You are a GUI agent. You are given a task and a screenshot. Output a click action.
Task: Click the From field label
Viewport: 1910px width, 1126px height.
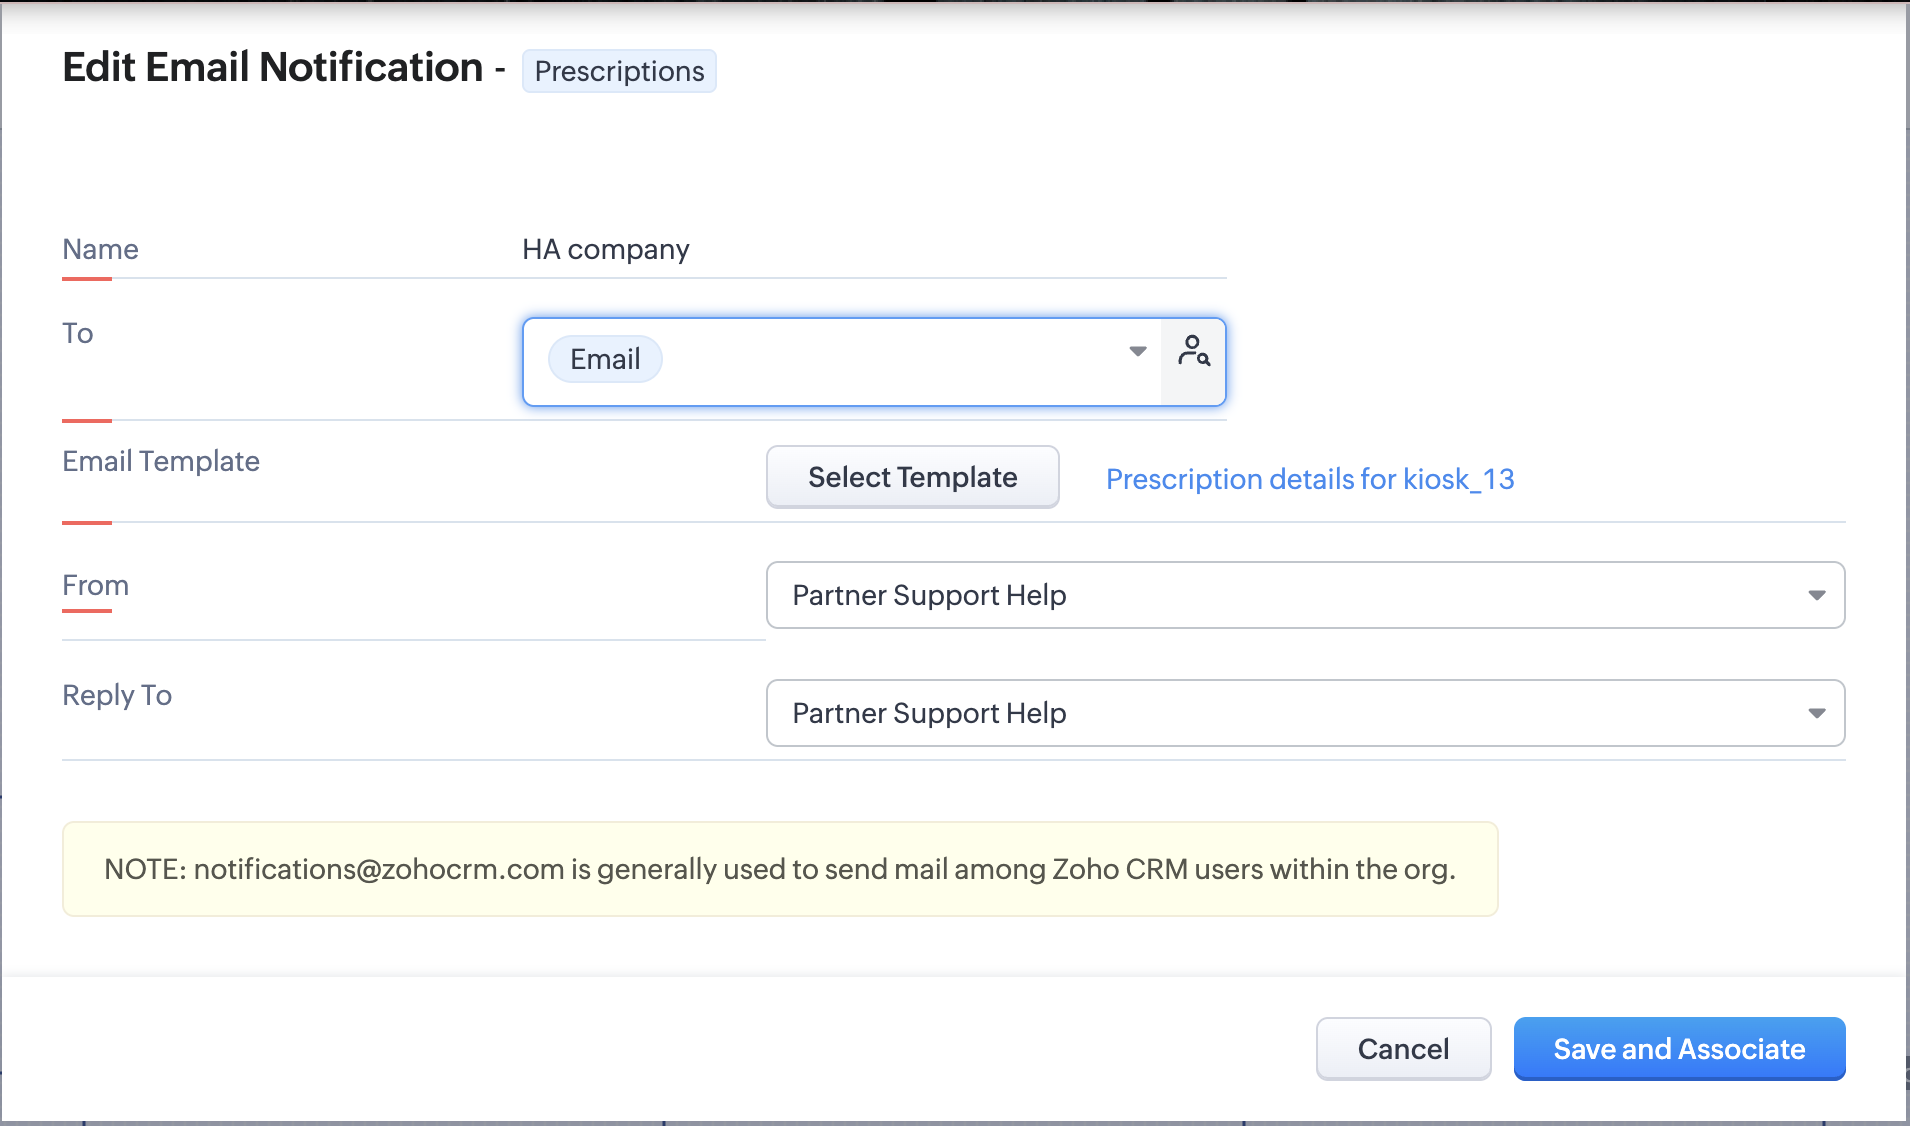pyautogui.click(x=95, y=585)
